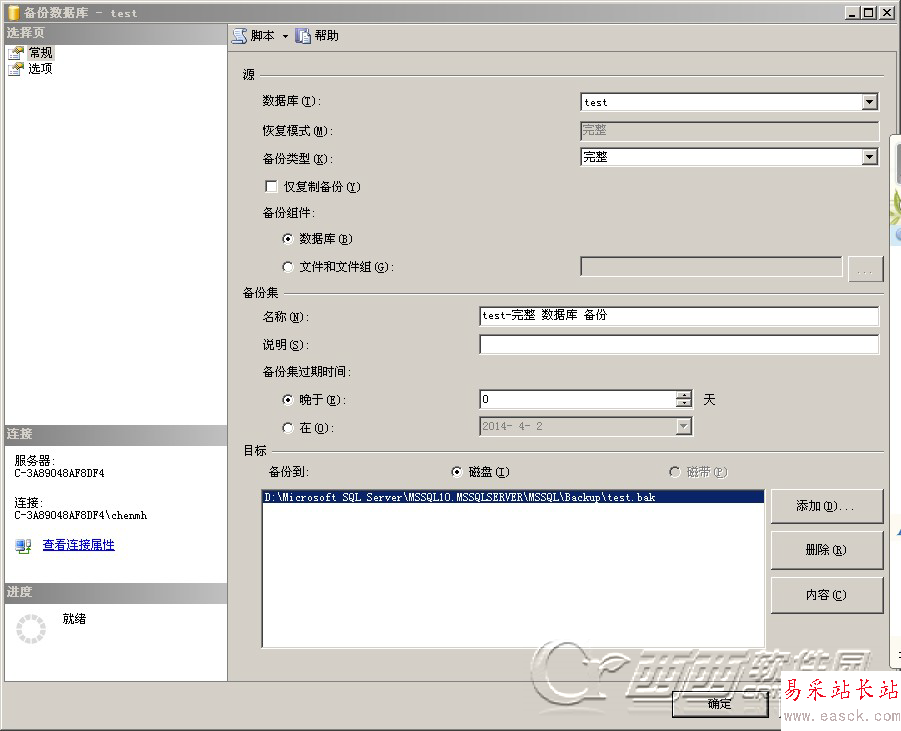The image size is (901, 731).
Task: Select the 常规 page icon
Action: [16, 53]
